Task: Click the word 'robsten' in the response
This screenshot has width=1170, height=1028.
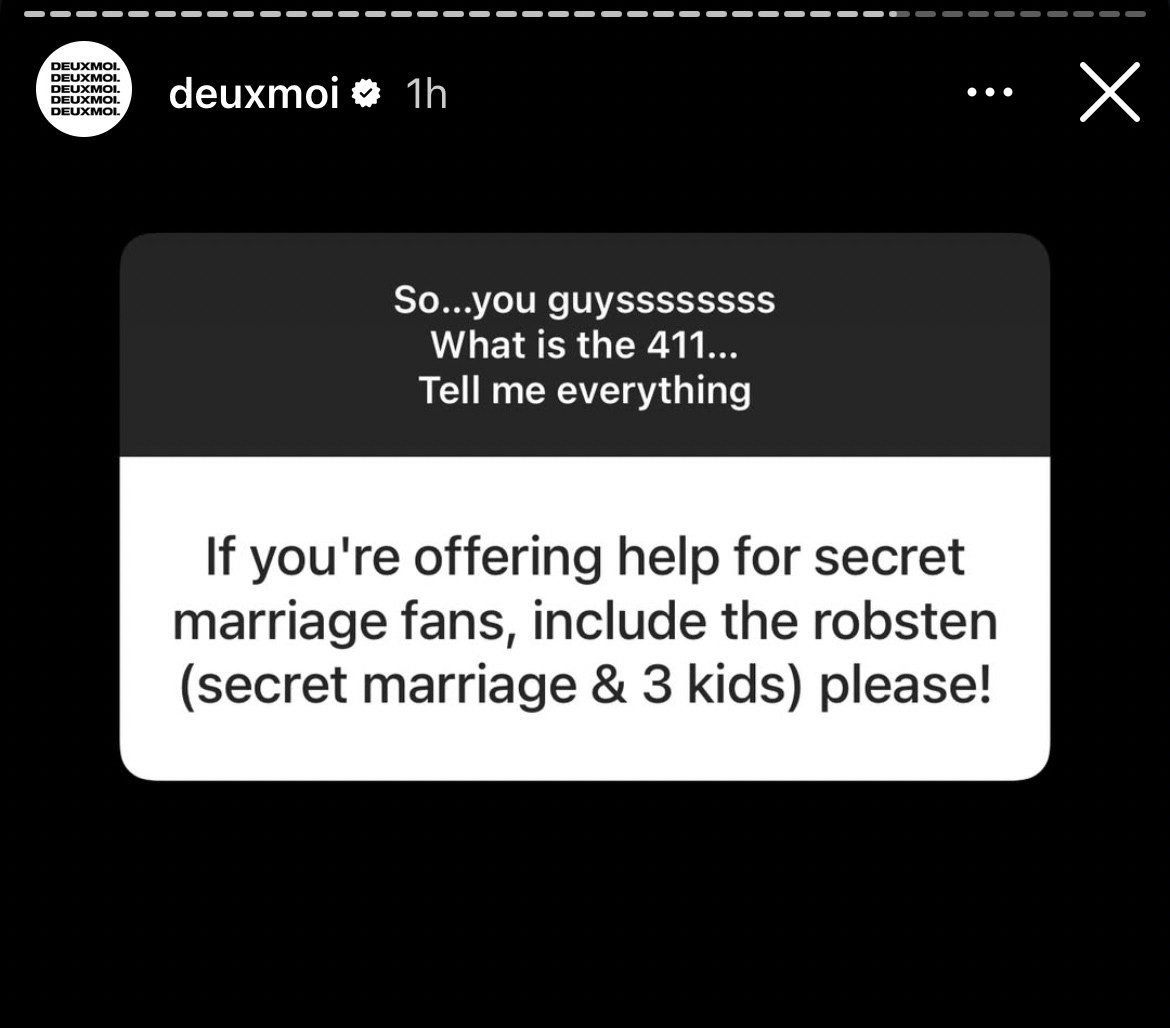Action: [x=904, y=621]
